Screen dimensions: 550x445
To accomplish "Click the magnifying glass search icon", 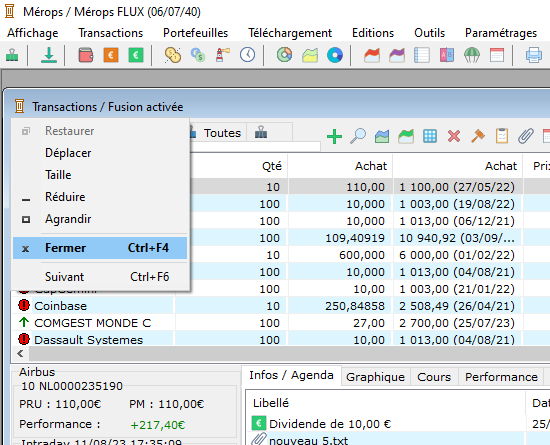I will [x=358, y=136].
